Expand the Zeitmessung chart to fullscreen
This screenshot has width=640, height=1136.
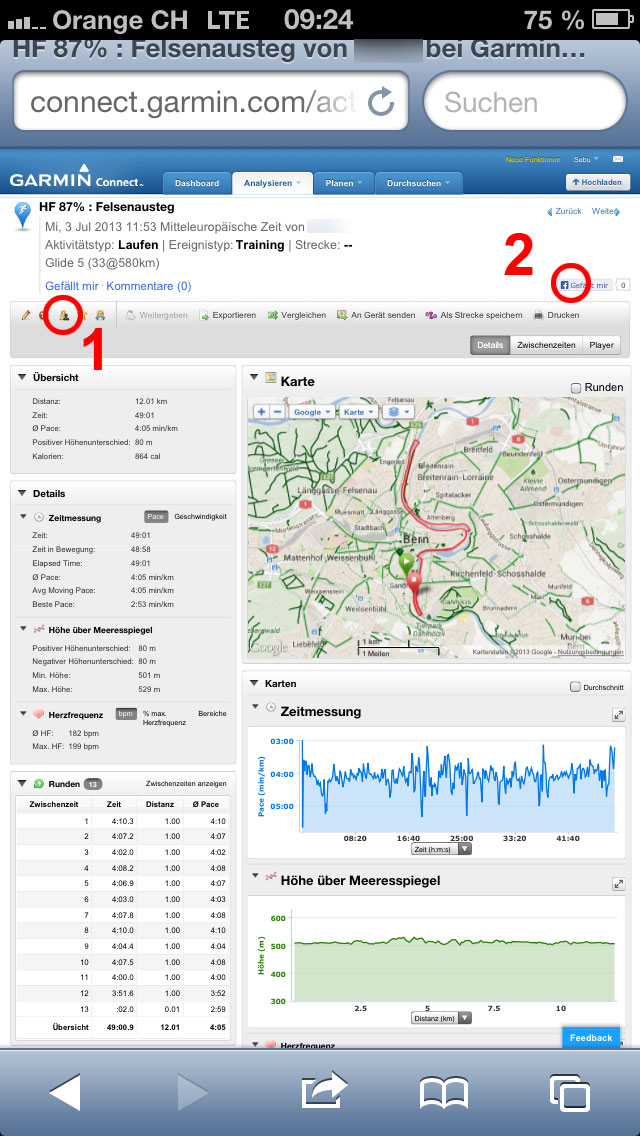(618, 715)
